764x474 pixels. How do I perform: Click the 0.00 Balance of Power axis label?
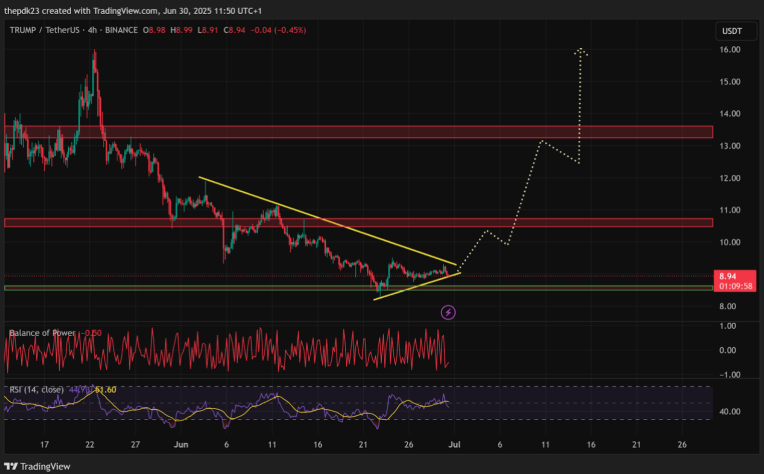click(x=727, y=350)
